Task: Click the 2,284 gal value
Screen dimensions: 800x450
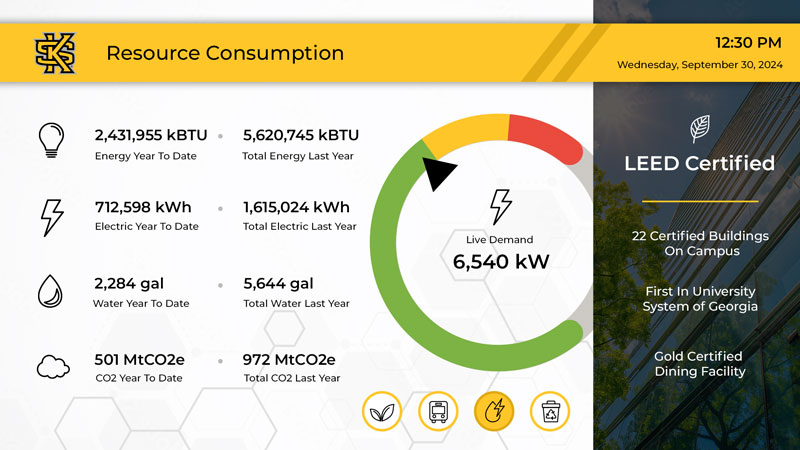Action: pos(129,284)
